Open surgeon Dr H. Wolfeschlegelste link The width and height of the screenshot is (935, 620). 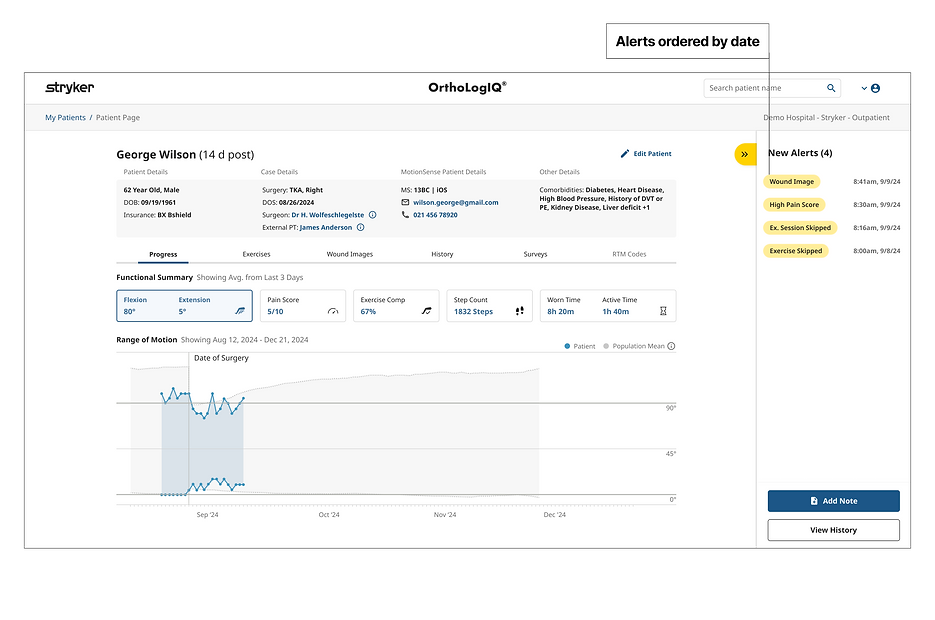327,215
